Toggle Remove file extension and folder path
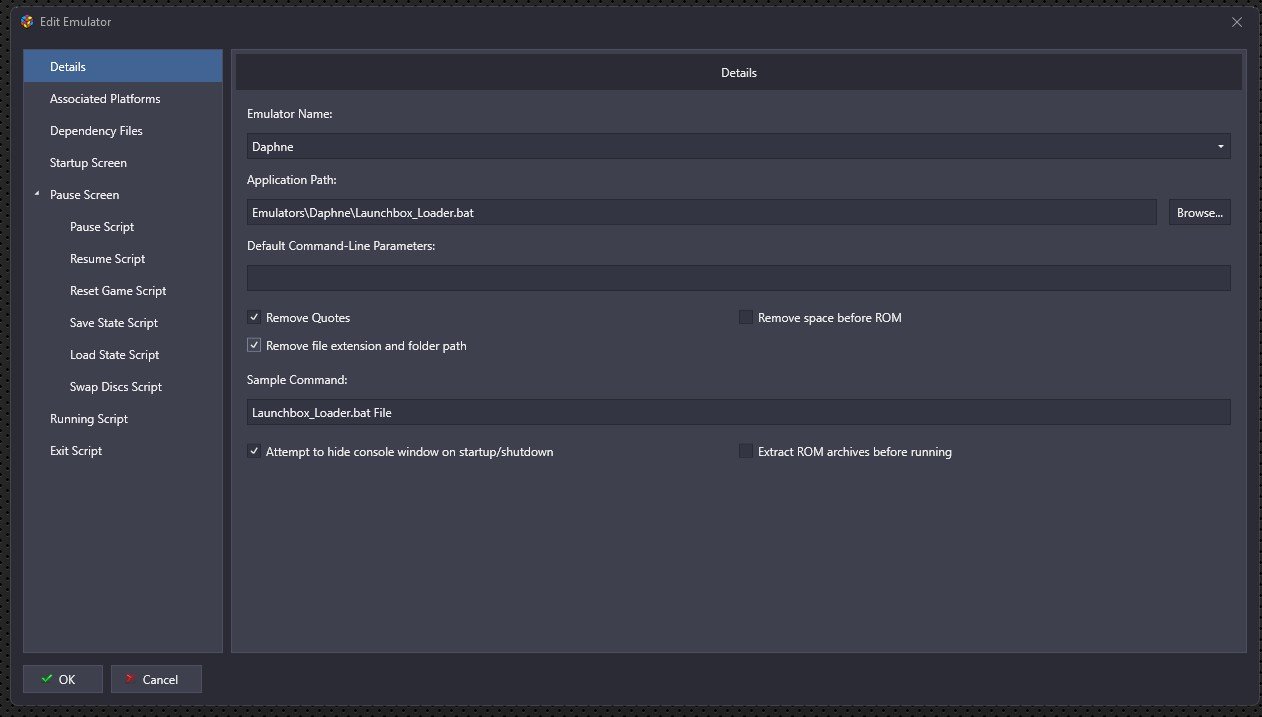The width and height of the screenshot is (1262, 717). point(254,346)
